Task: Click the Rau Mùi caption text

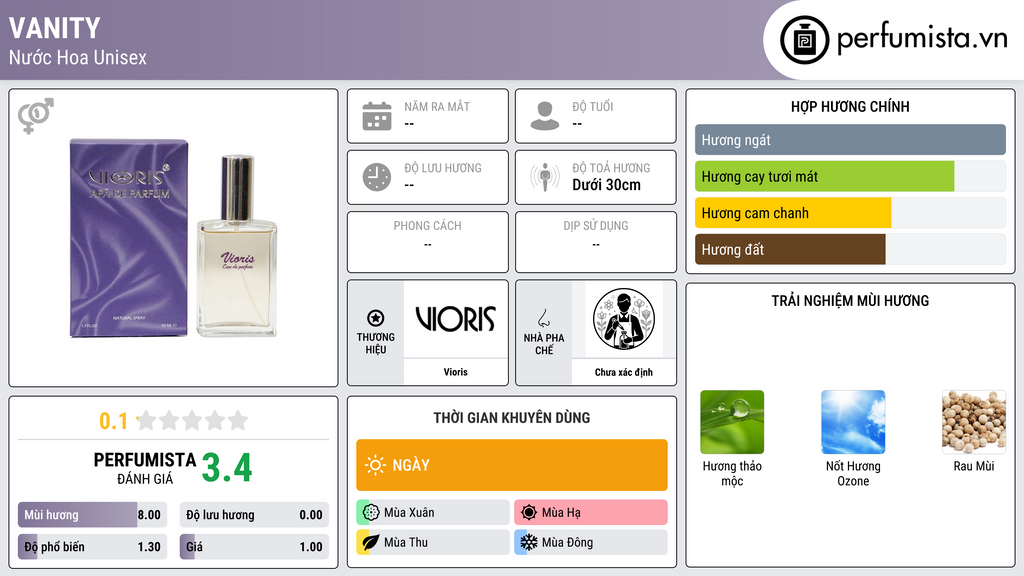Action: click(974, 466)
